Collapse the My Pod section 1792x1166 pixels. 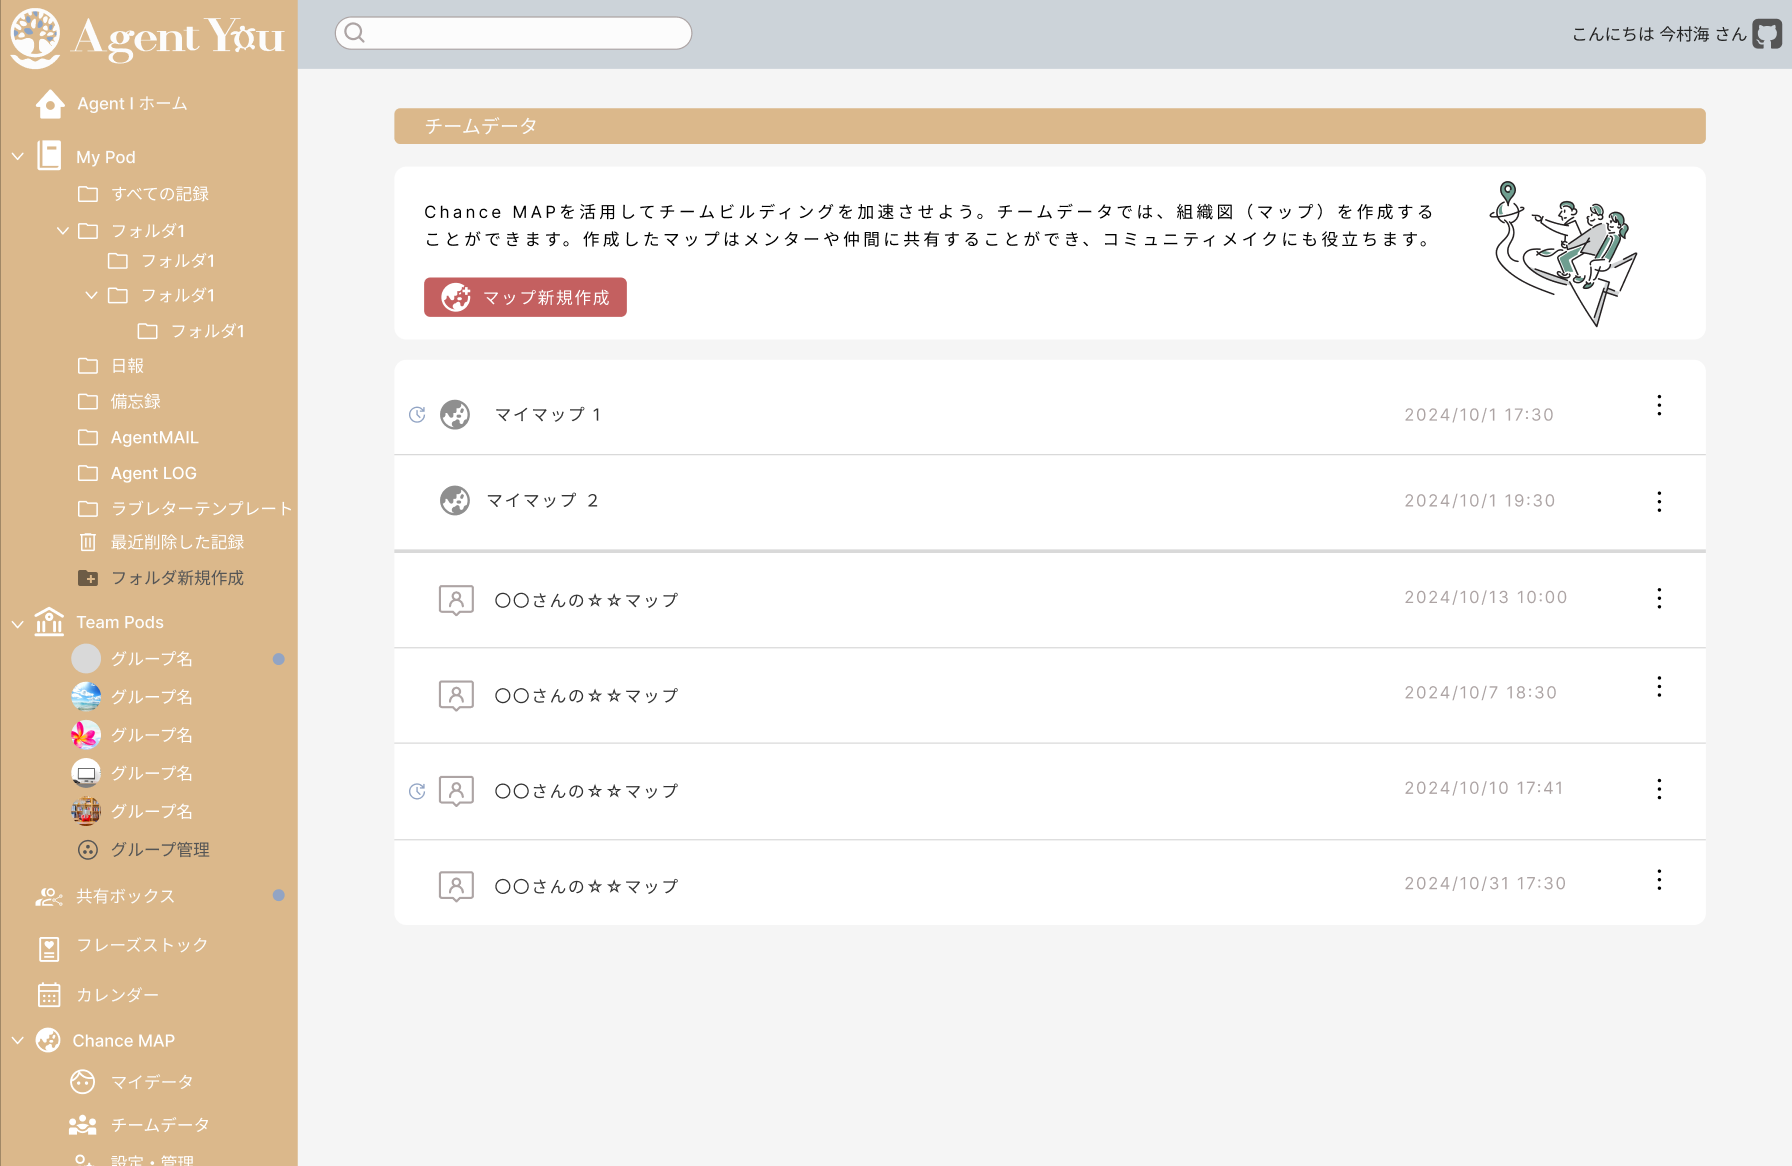click(x=18, y=157)
